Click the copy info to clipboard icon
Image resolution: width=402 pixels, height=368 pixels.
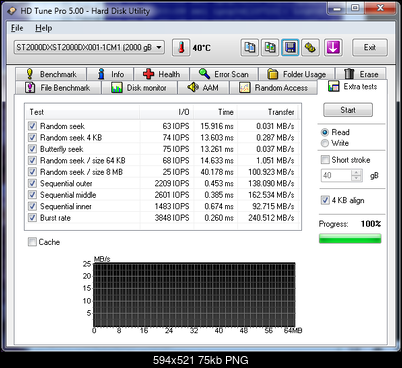pos(250,47)
